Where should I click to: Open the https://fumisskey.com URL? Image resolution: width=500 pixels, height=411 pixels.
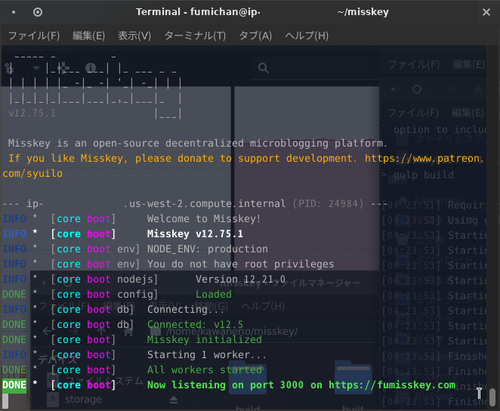[392, 385]
